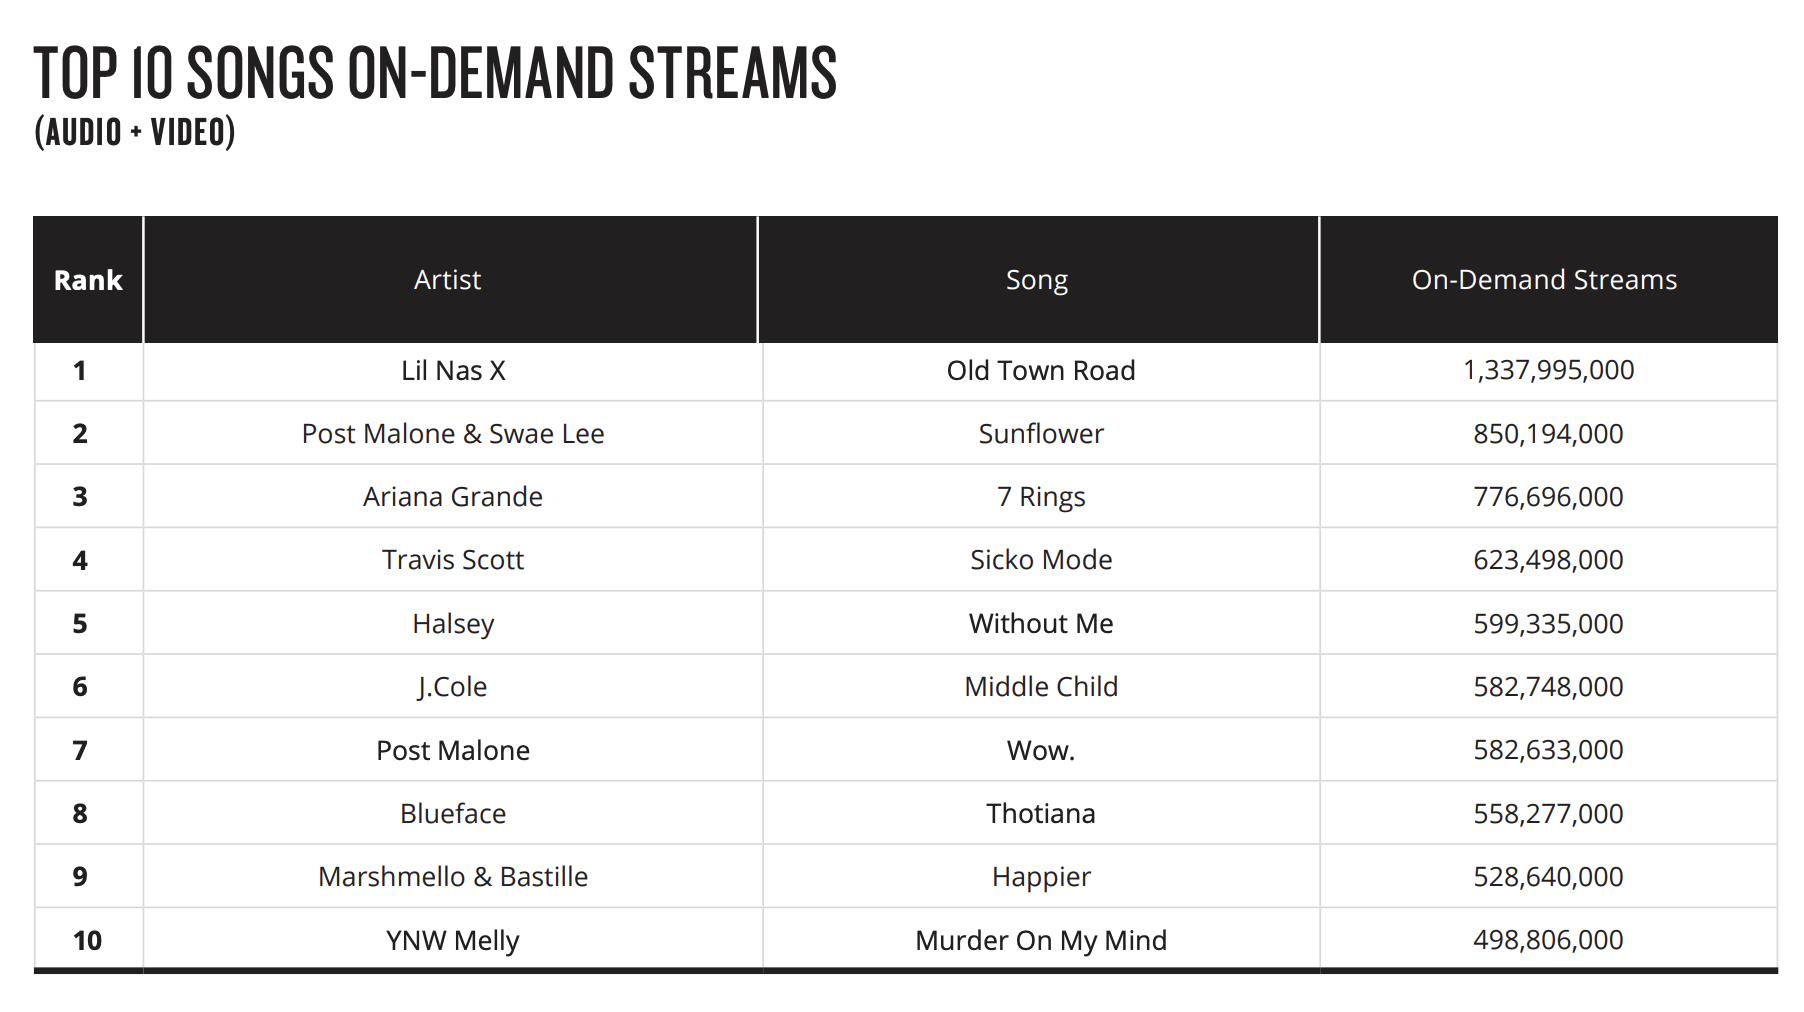Click the Ariana Grande artist cell

453,497
